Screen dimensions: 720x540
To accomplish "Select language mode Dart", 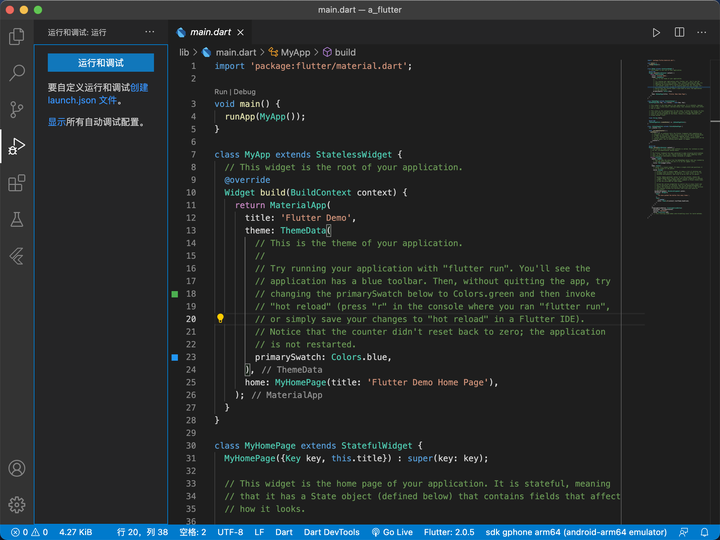I will (284, 532).
